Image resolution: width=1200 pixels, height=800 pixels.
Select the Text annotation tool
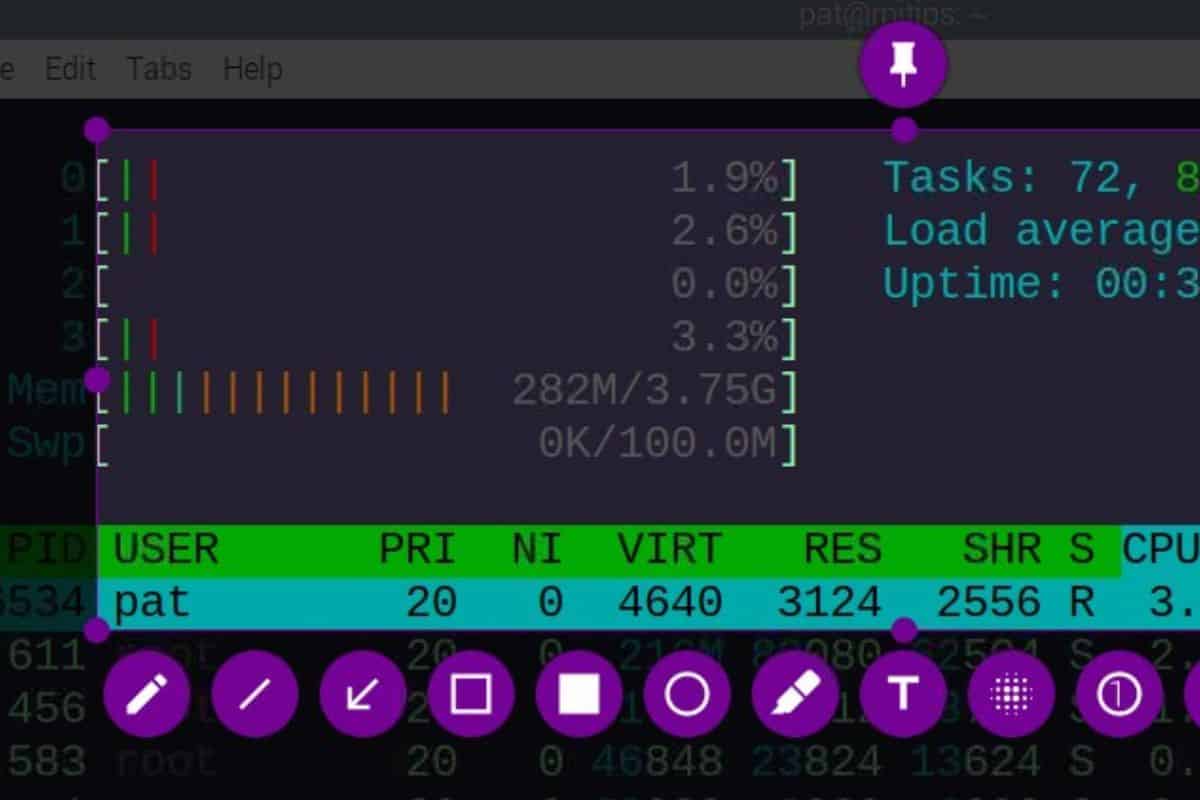click(x=904, y=694)
